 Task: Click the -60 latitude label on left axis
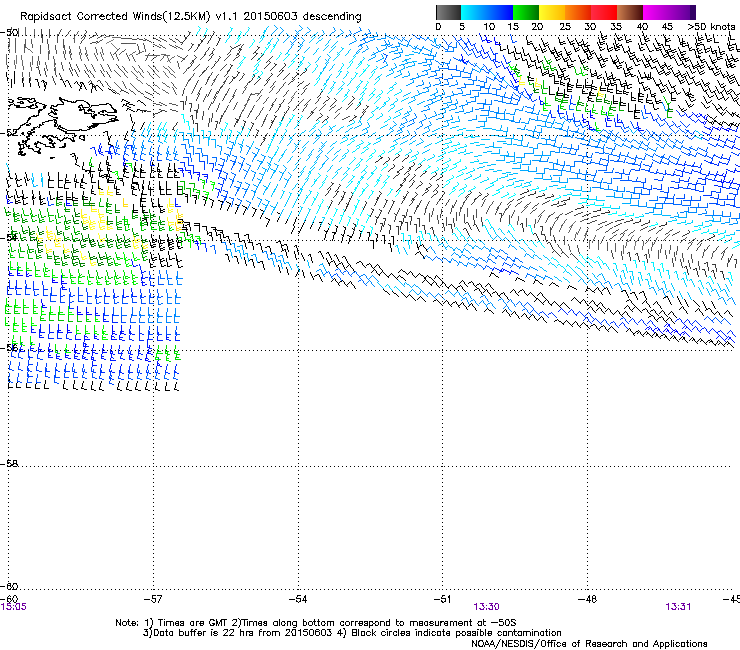pos(9,587)
